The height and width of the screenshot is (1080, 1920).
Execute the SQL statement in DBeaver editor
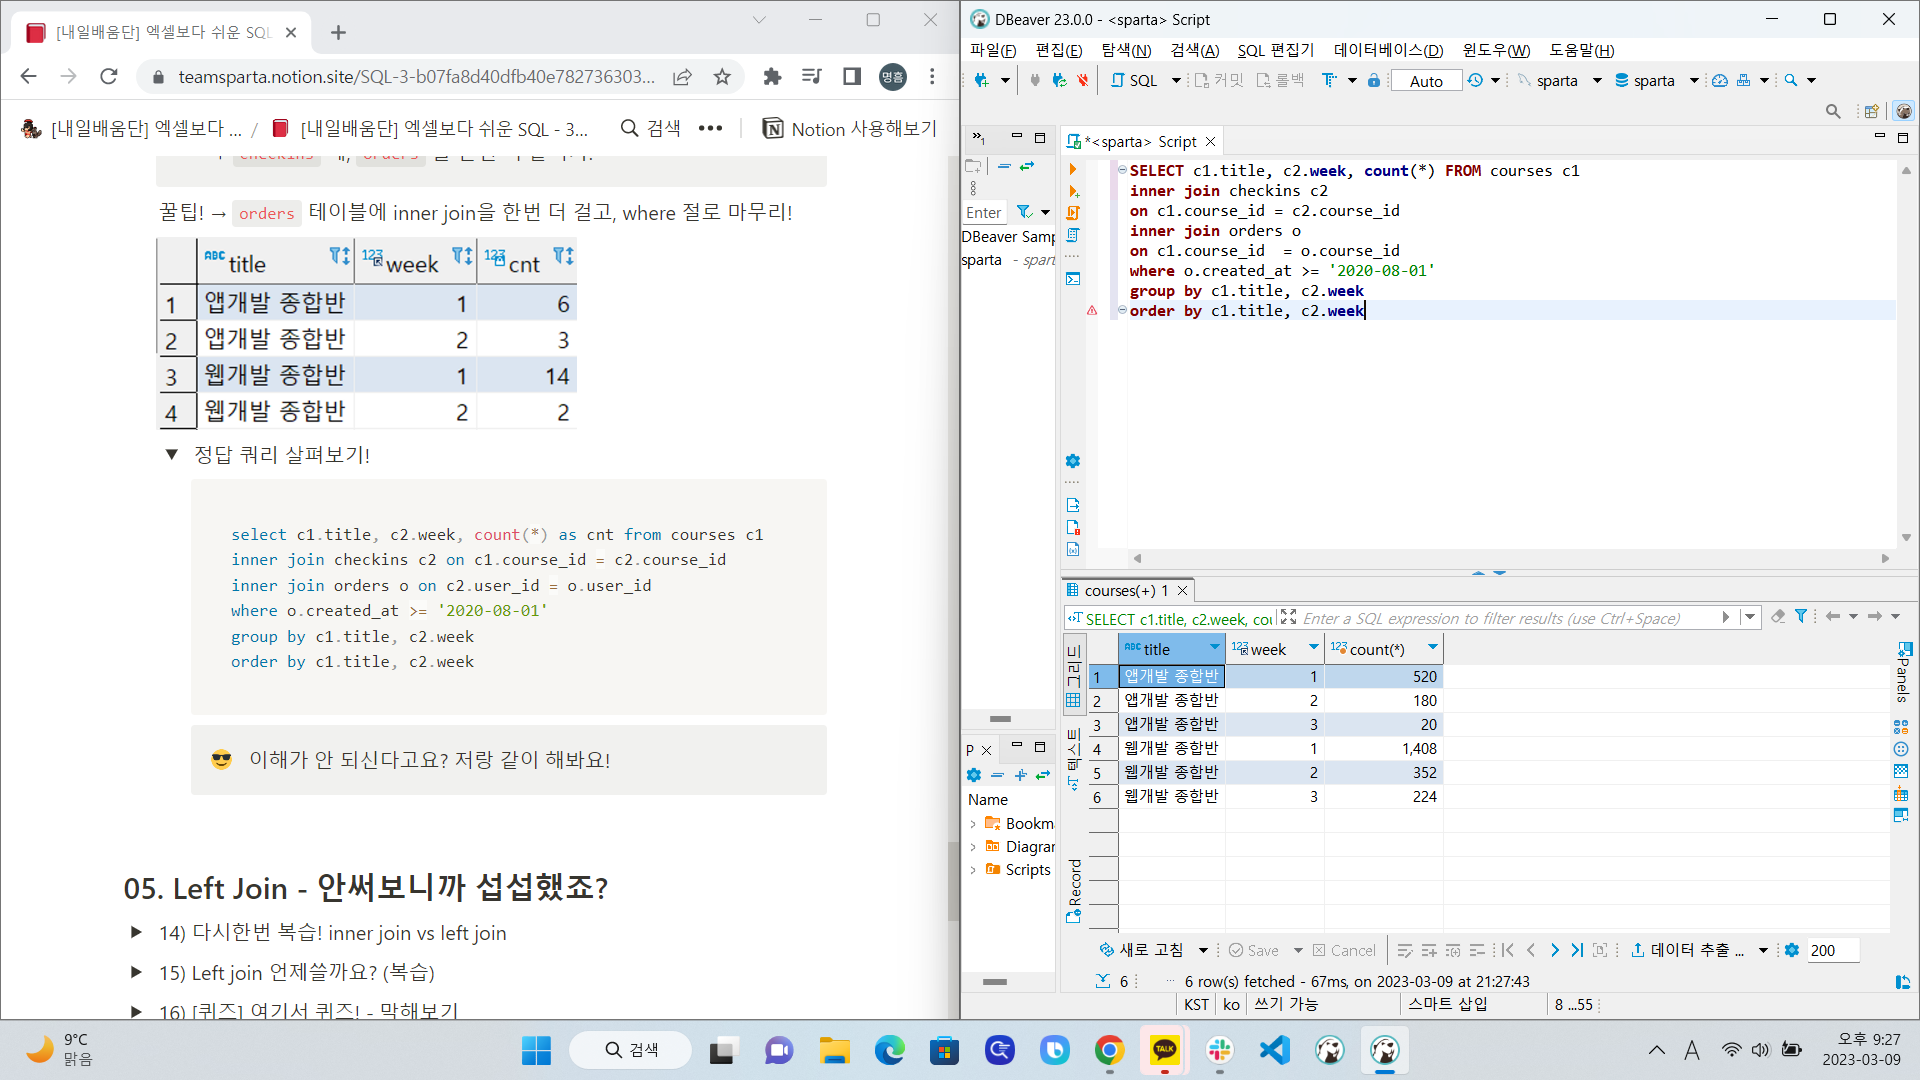(x=1073, y=170)
